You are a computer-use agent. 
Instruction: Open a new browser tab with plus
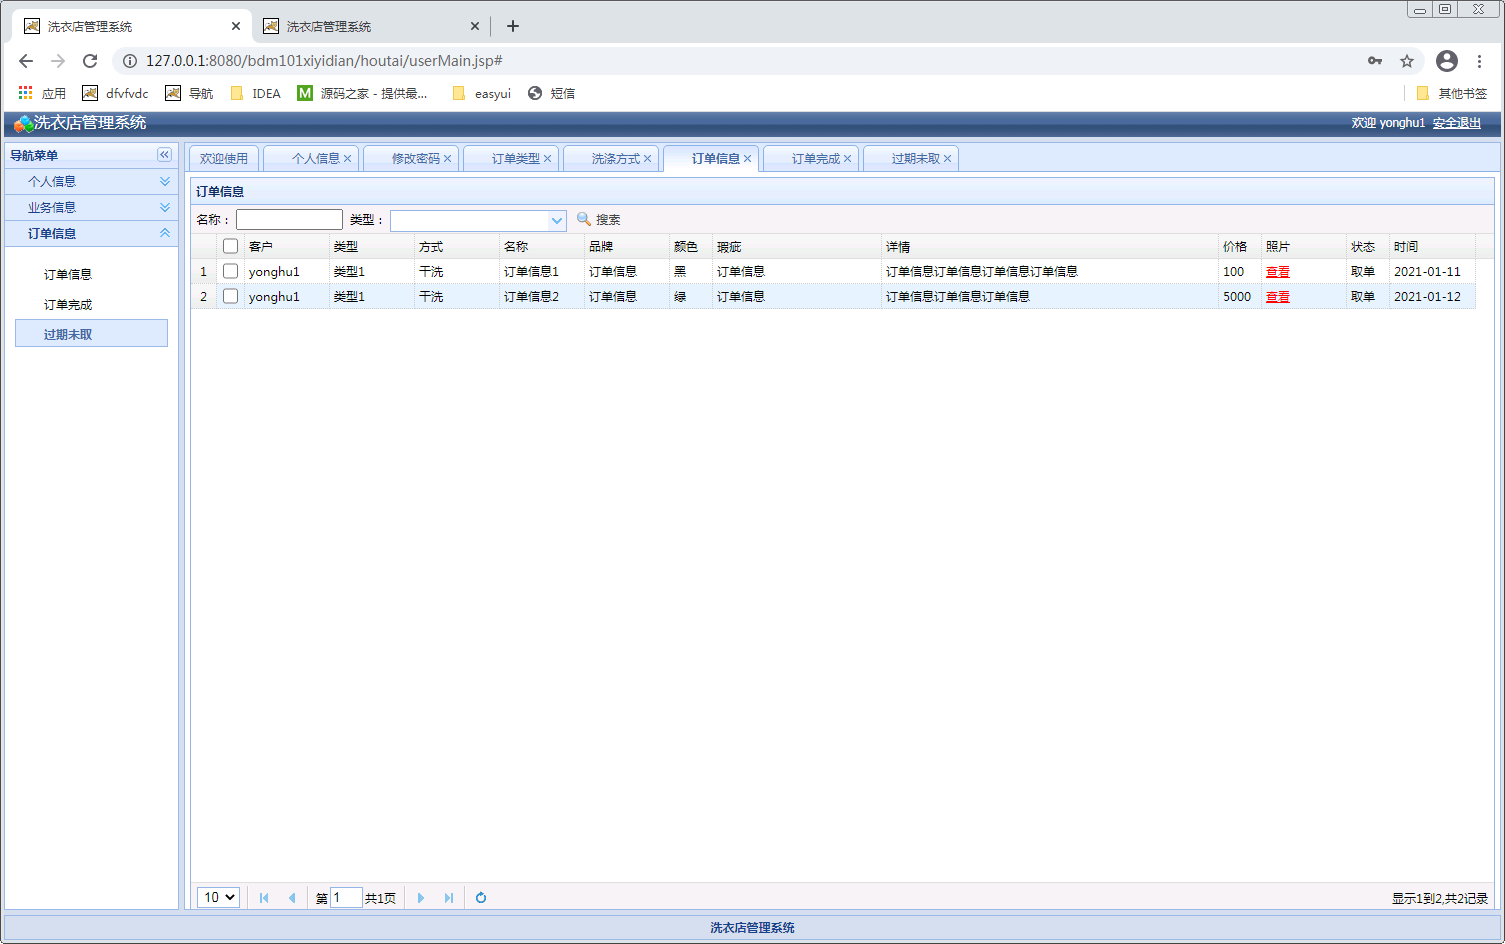tap(513, 26)
